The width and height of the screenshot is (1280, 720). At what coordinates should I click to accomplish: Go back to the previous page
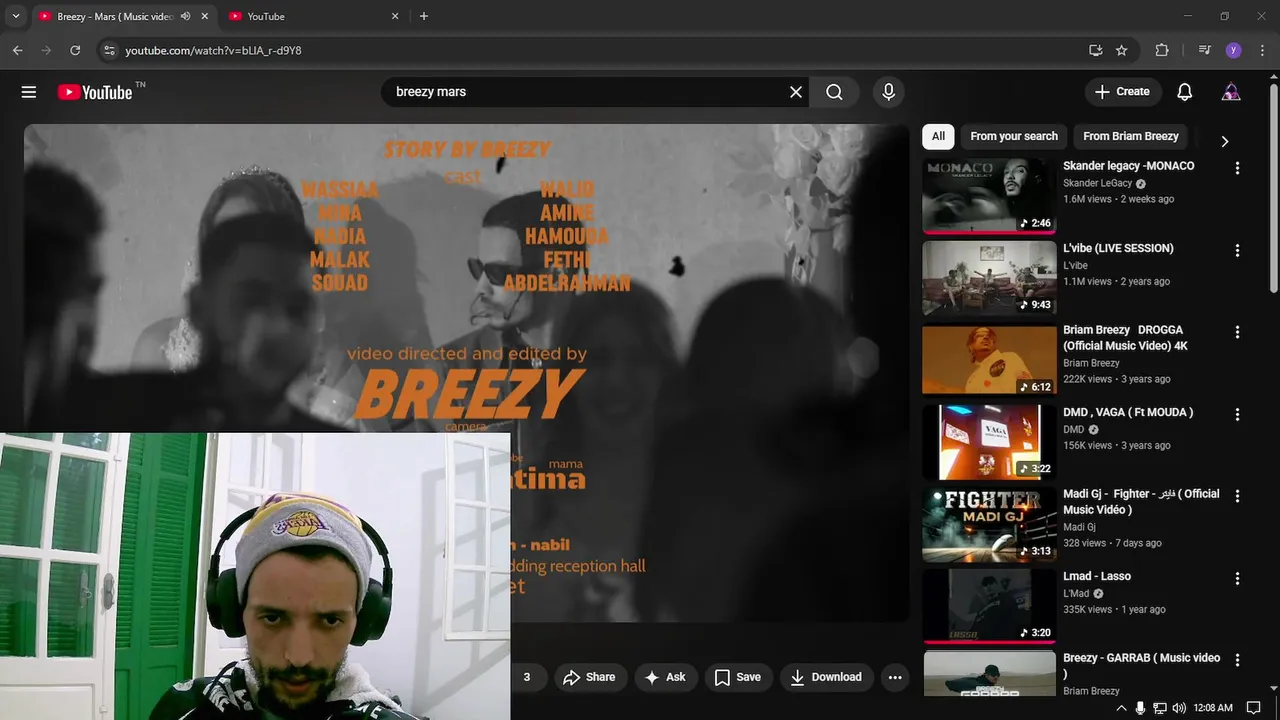18,50
